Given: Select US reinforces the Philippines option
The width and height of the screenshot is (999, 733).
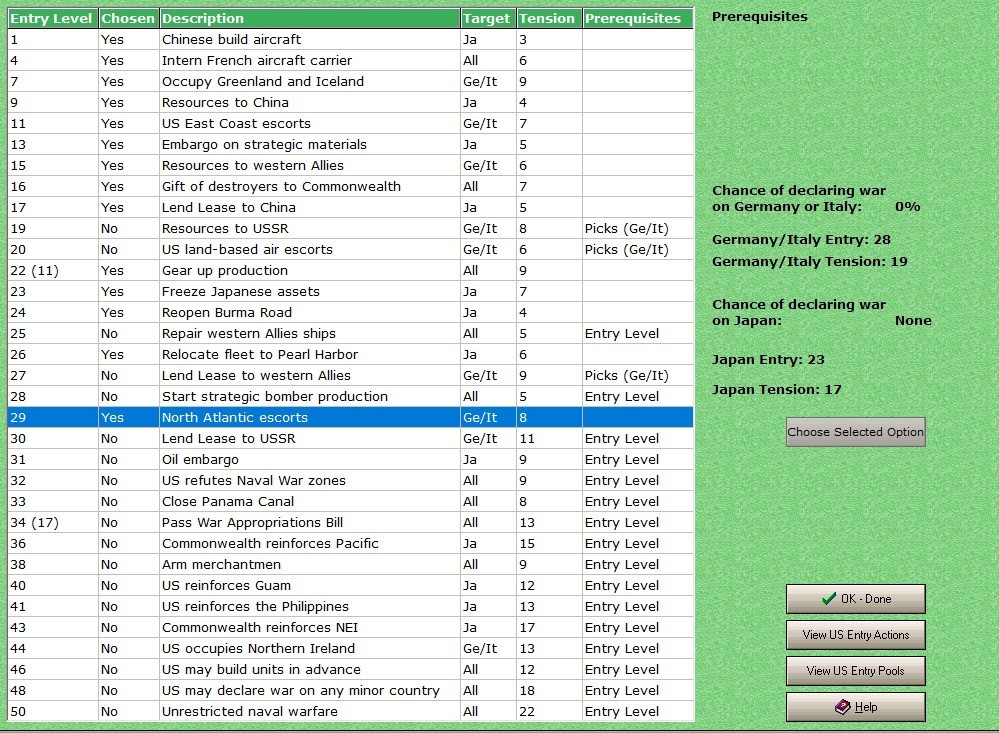Looking at the screenshot, I should pos(350,607).
